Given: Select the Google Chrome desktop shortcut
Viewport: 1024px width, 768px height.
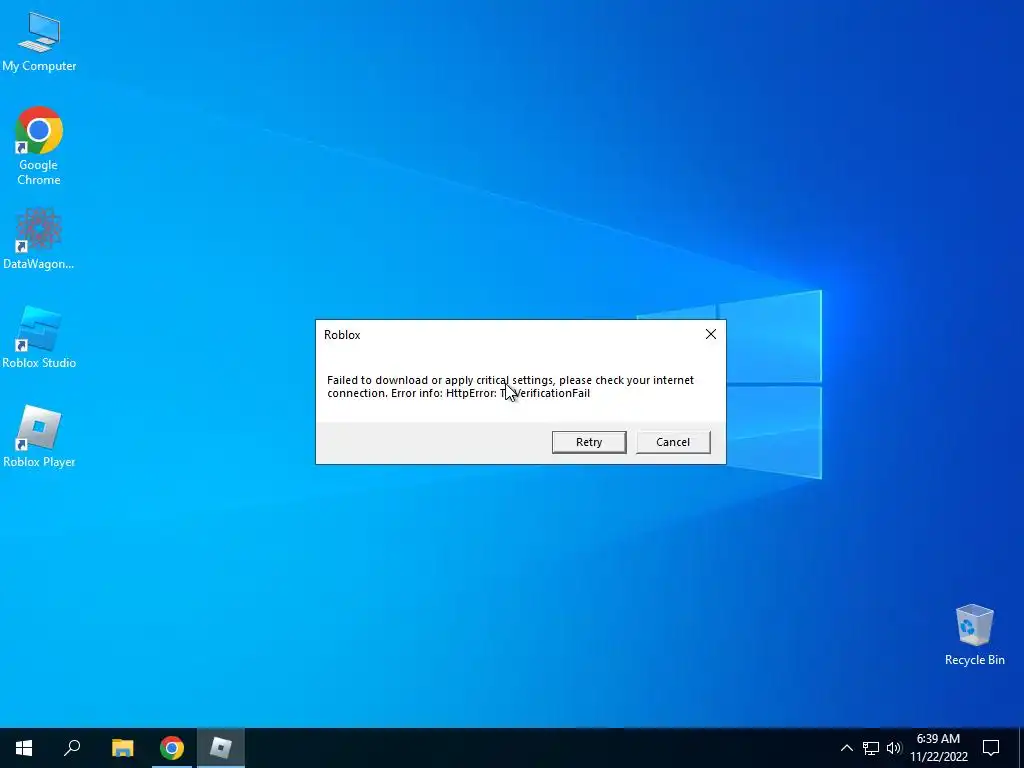Looking at the screenshot, I should pyautogui.click(x=39, y=145).
